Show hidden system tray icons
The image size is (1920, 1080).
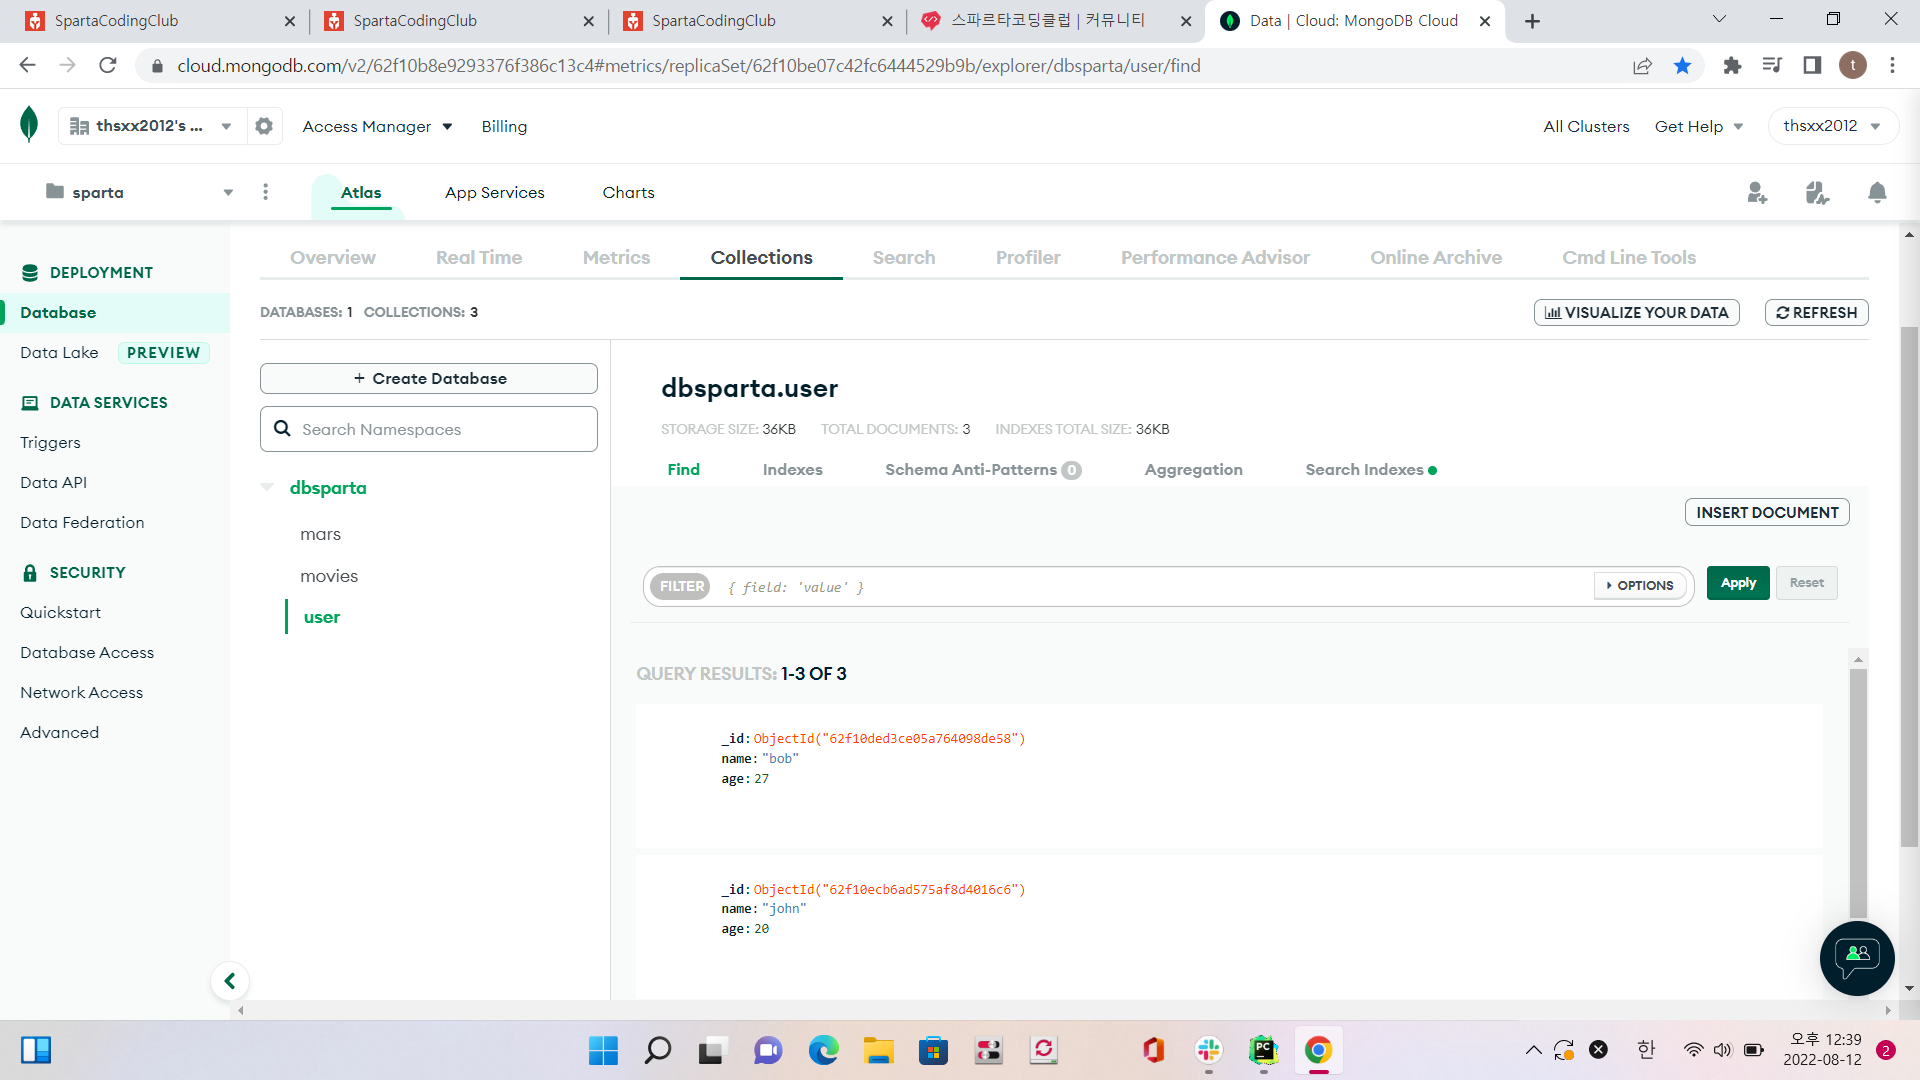pos(1533,1050)
